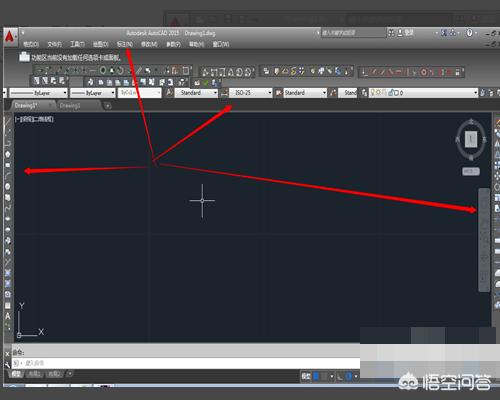Open the AutoCAD application menu button

10,37
